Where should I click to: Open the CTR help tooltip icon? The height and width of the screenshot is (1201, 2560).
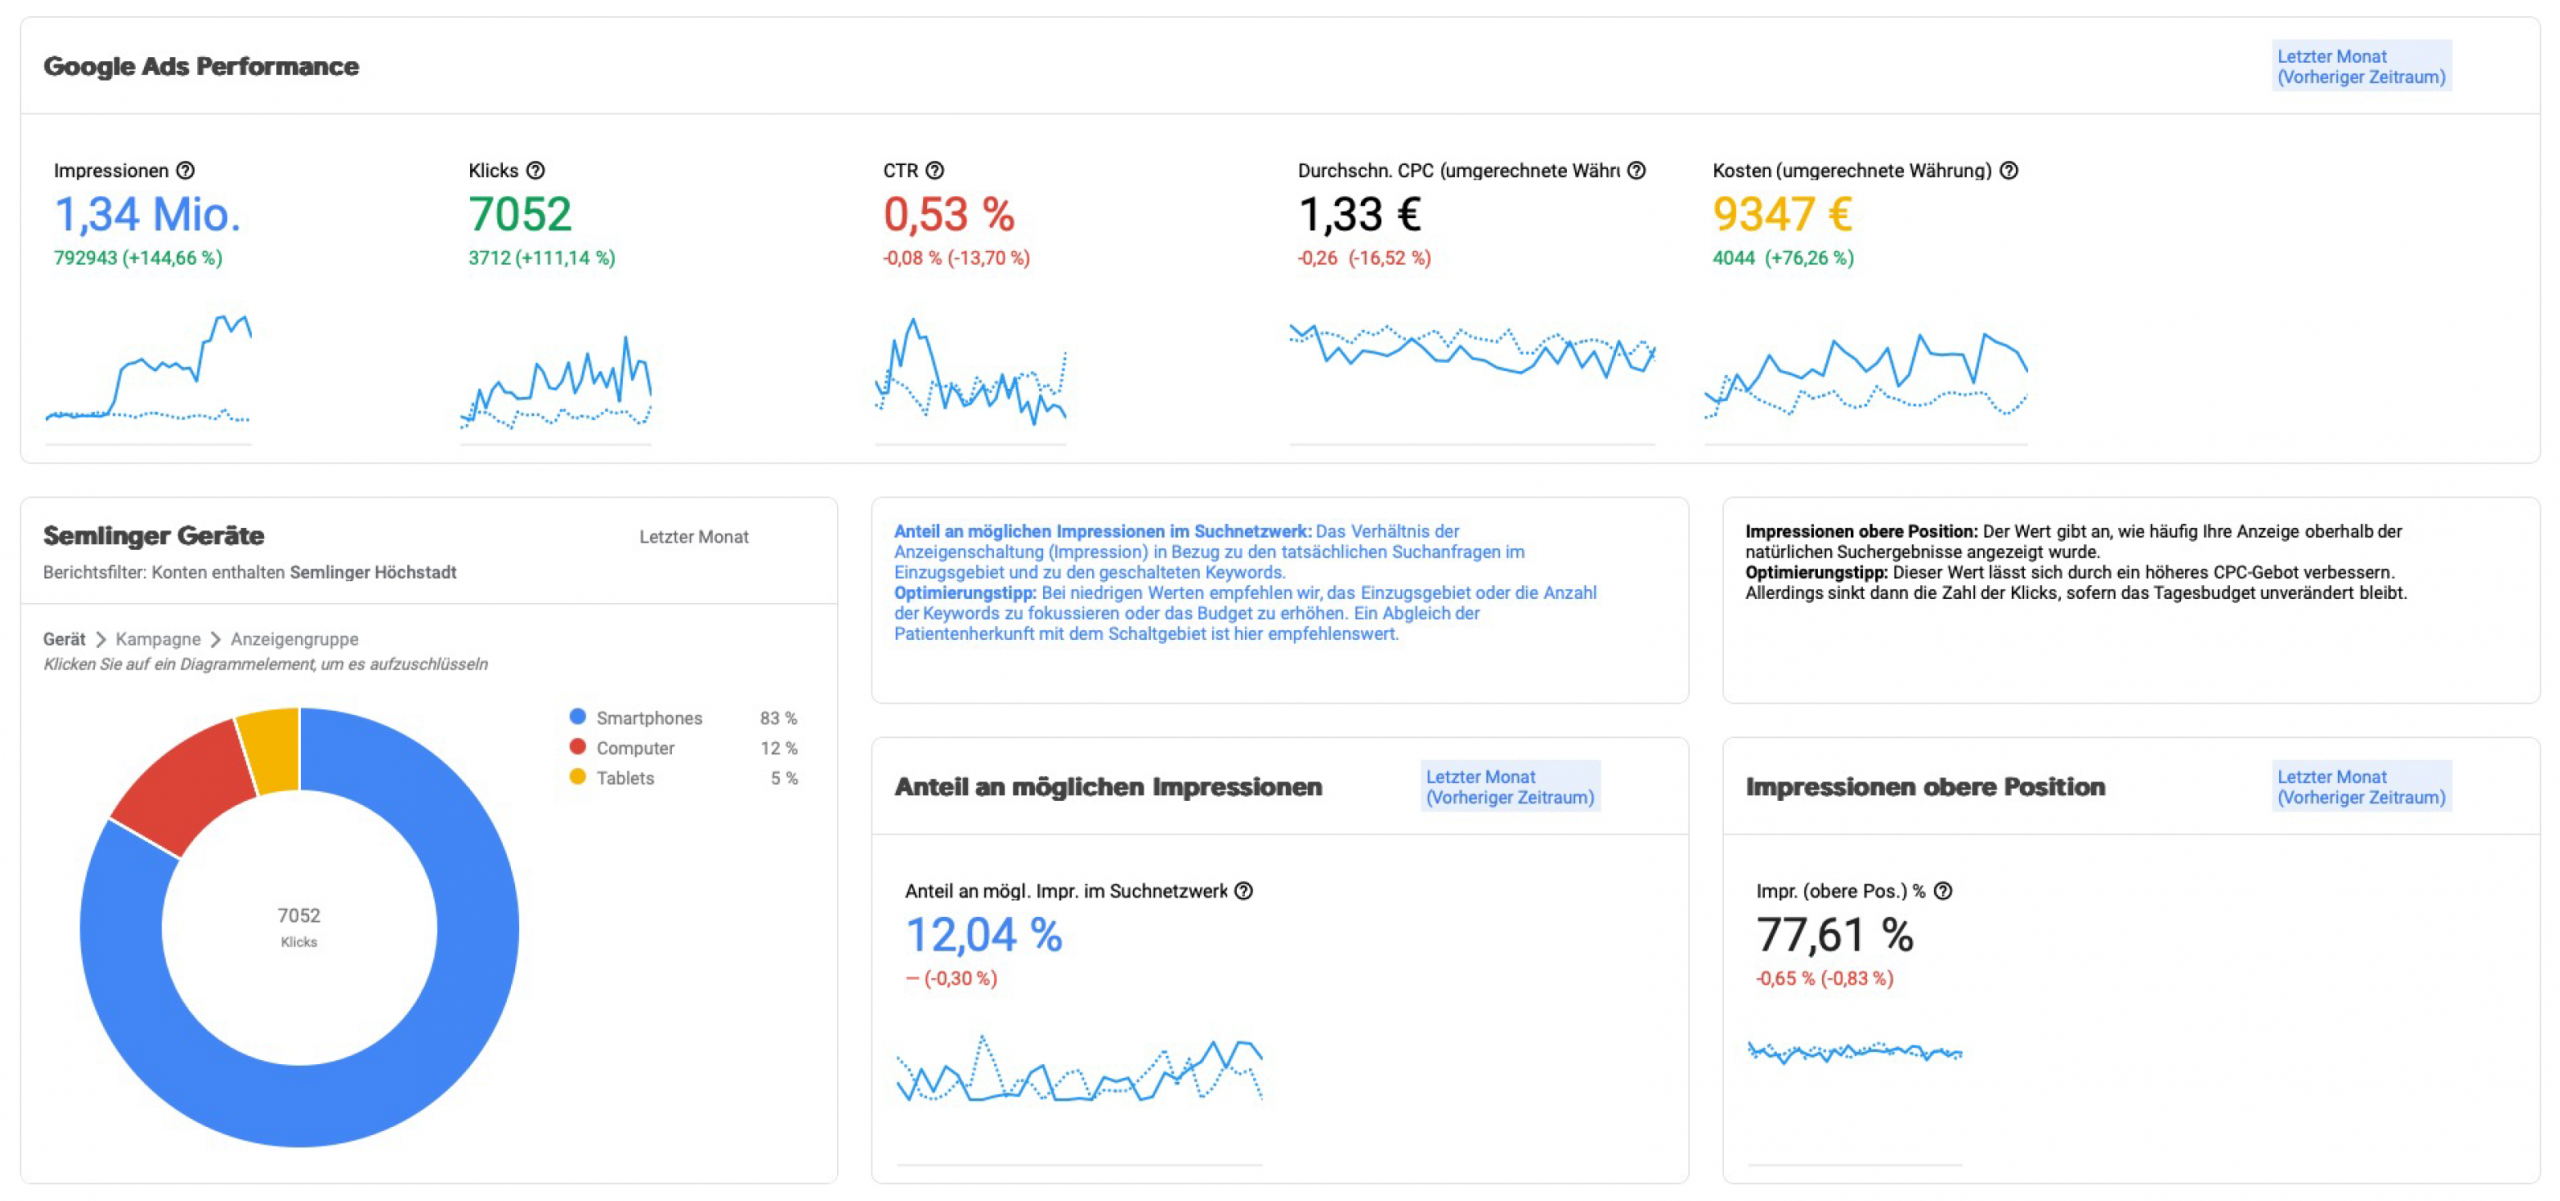[934, 171]
